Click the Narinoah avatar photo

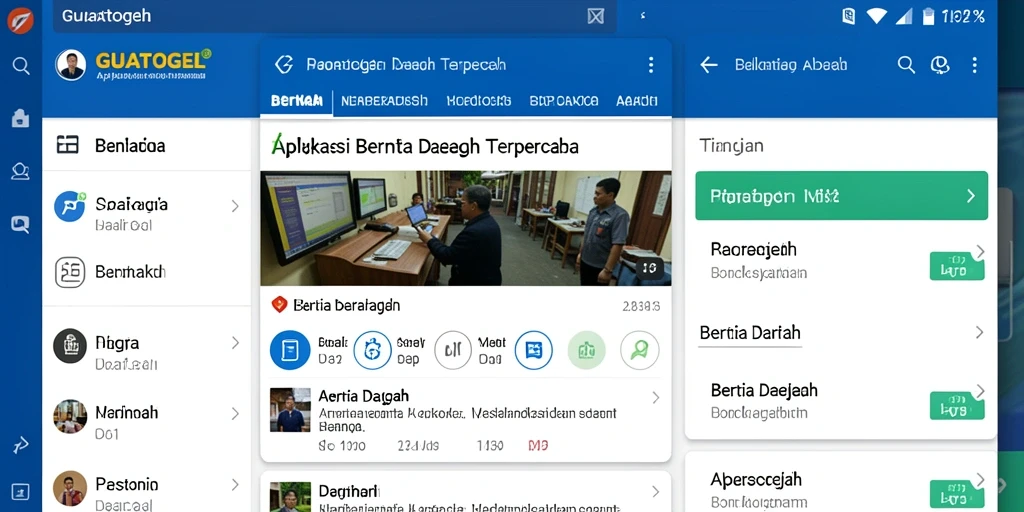tap(70, 417)
